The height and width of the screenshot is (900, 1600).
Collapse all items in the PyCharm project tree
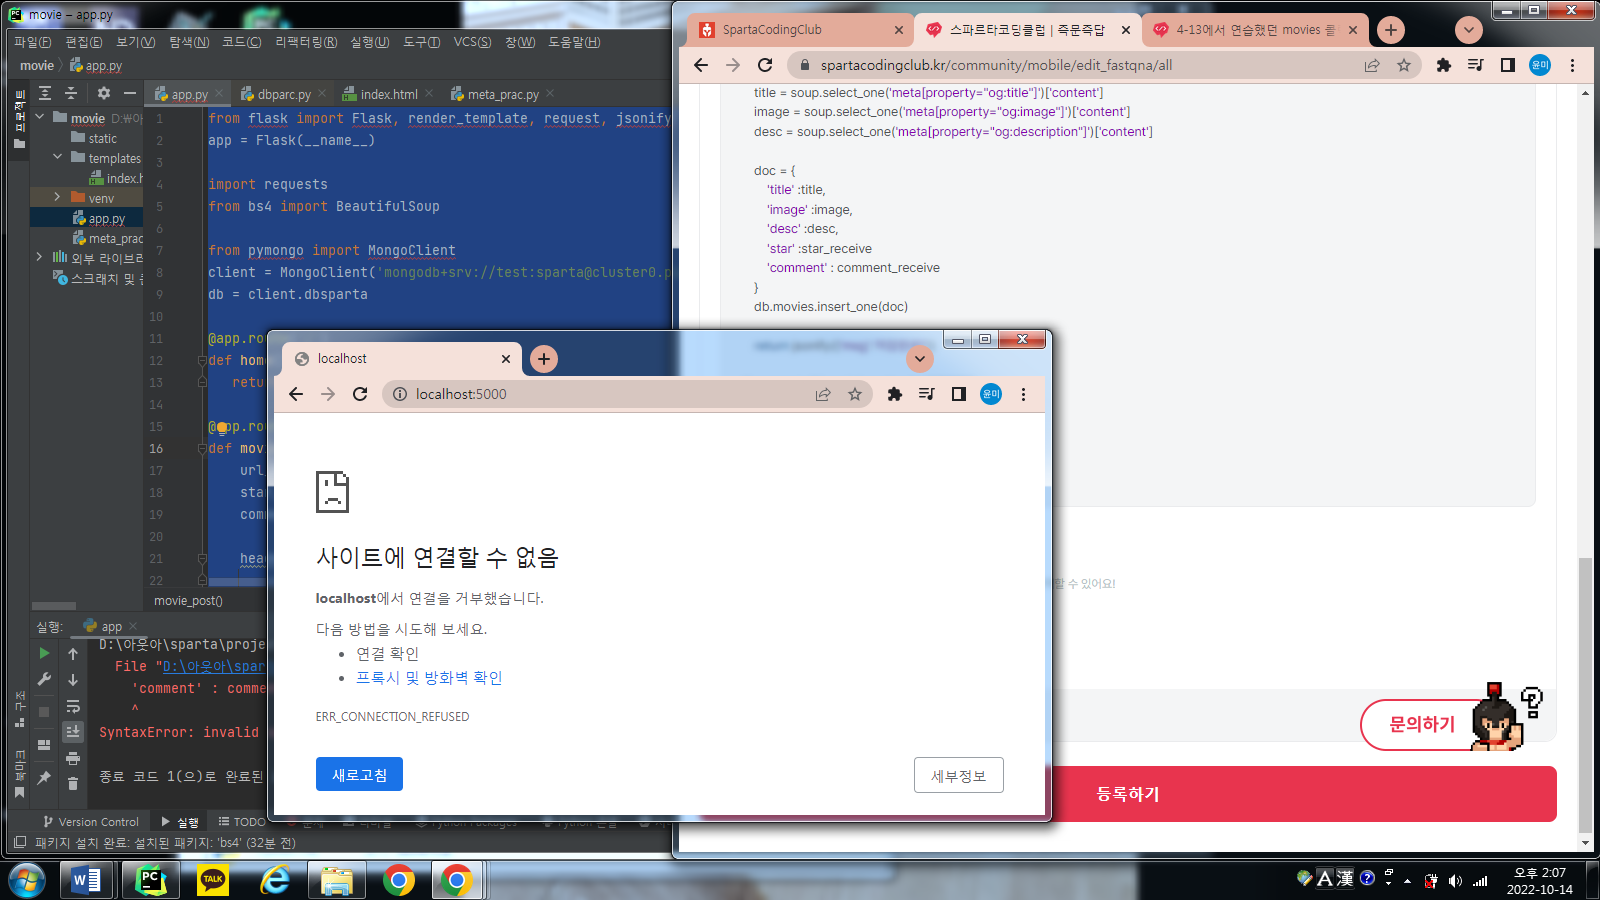(x=71, y=93)
